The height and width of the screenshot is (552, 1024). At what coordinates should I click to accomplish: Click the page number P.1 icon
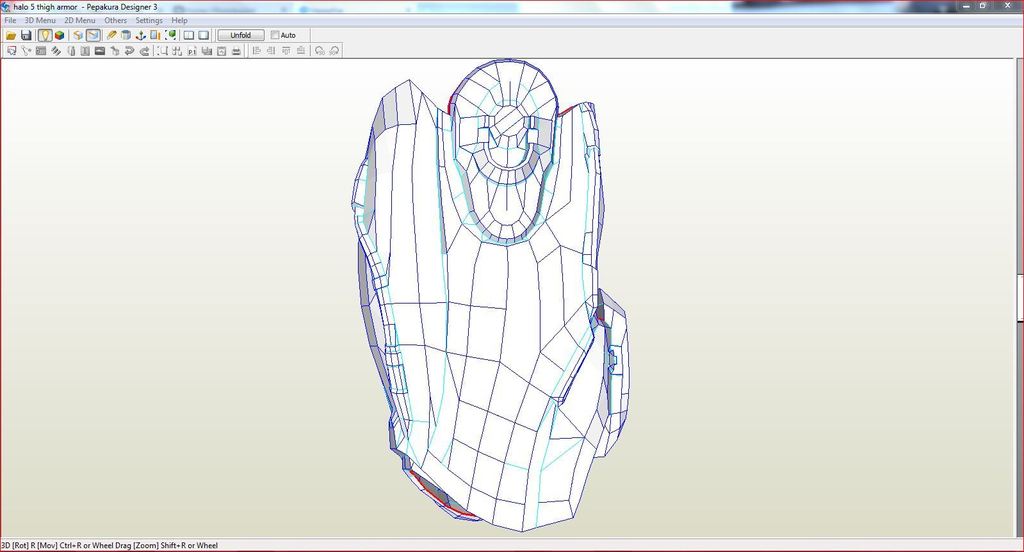[x=192, y=51]
